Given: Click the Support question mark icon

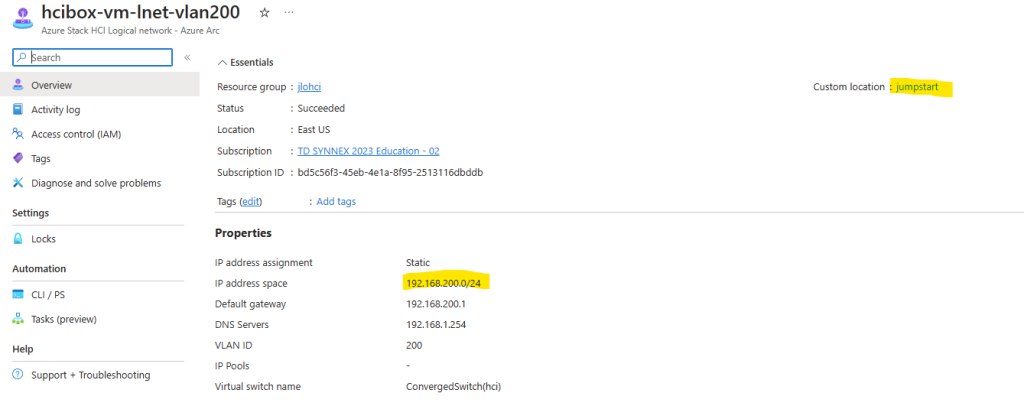Looking at the screenshot, I should (x=18, y=375).
